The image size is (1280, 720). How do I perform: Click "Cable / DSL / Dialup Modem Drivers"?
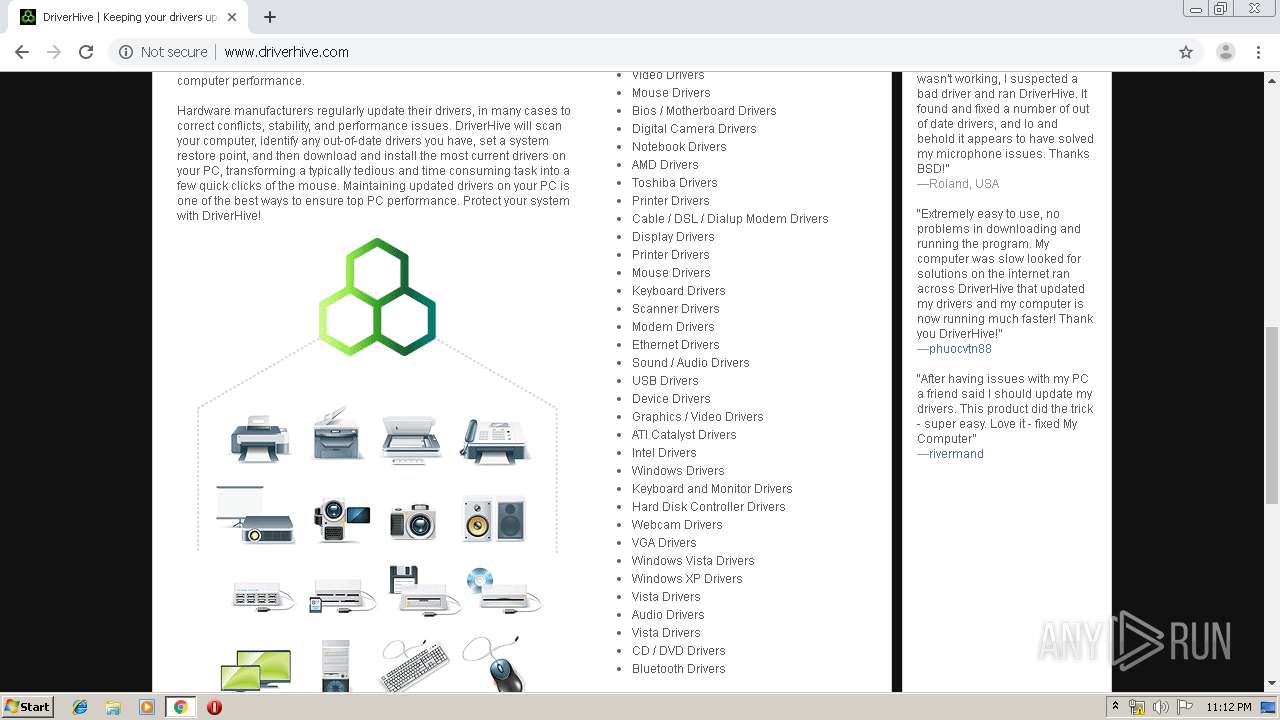click(730, 219)
